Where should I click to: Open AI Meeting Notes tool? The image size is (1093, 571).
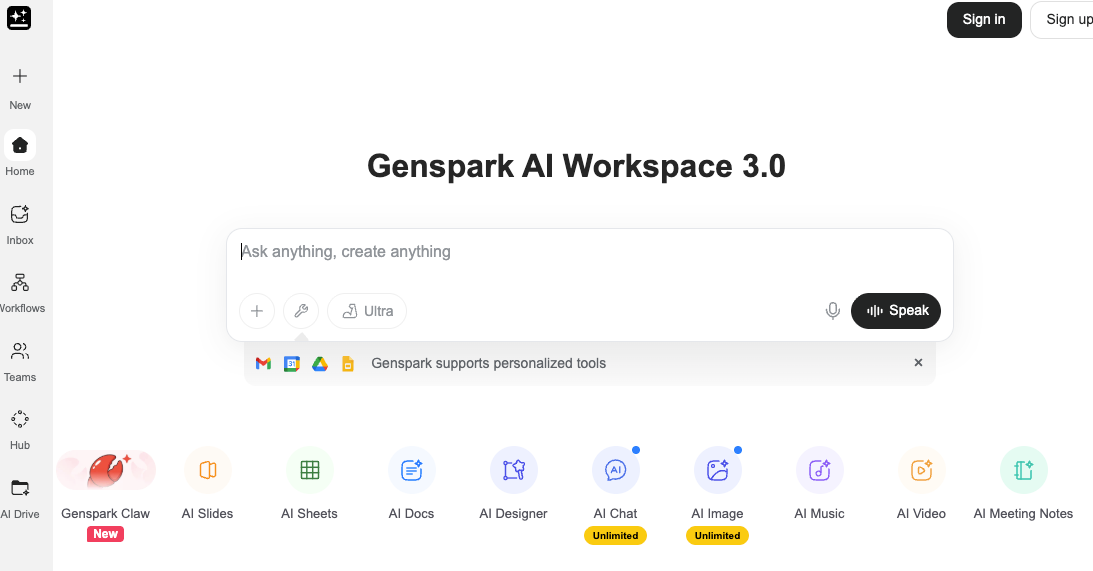coord(1023,484)
